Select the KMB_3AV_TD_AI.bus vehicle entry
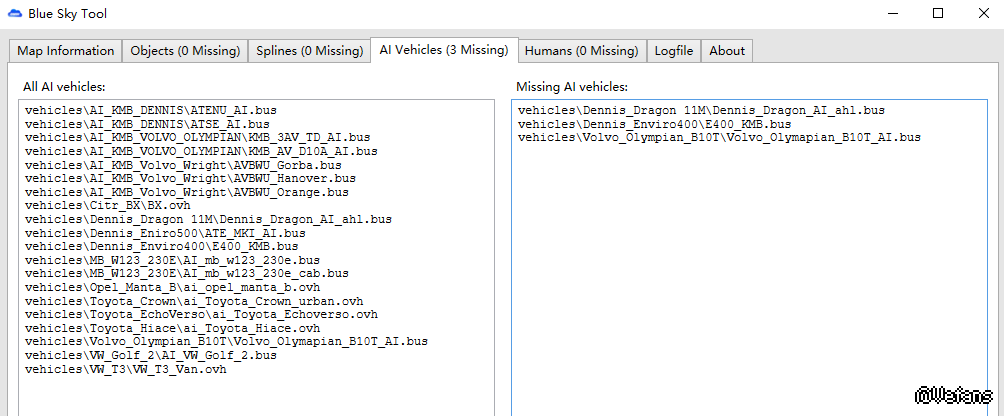 [x=198, y=137]
